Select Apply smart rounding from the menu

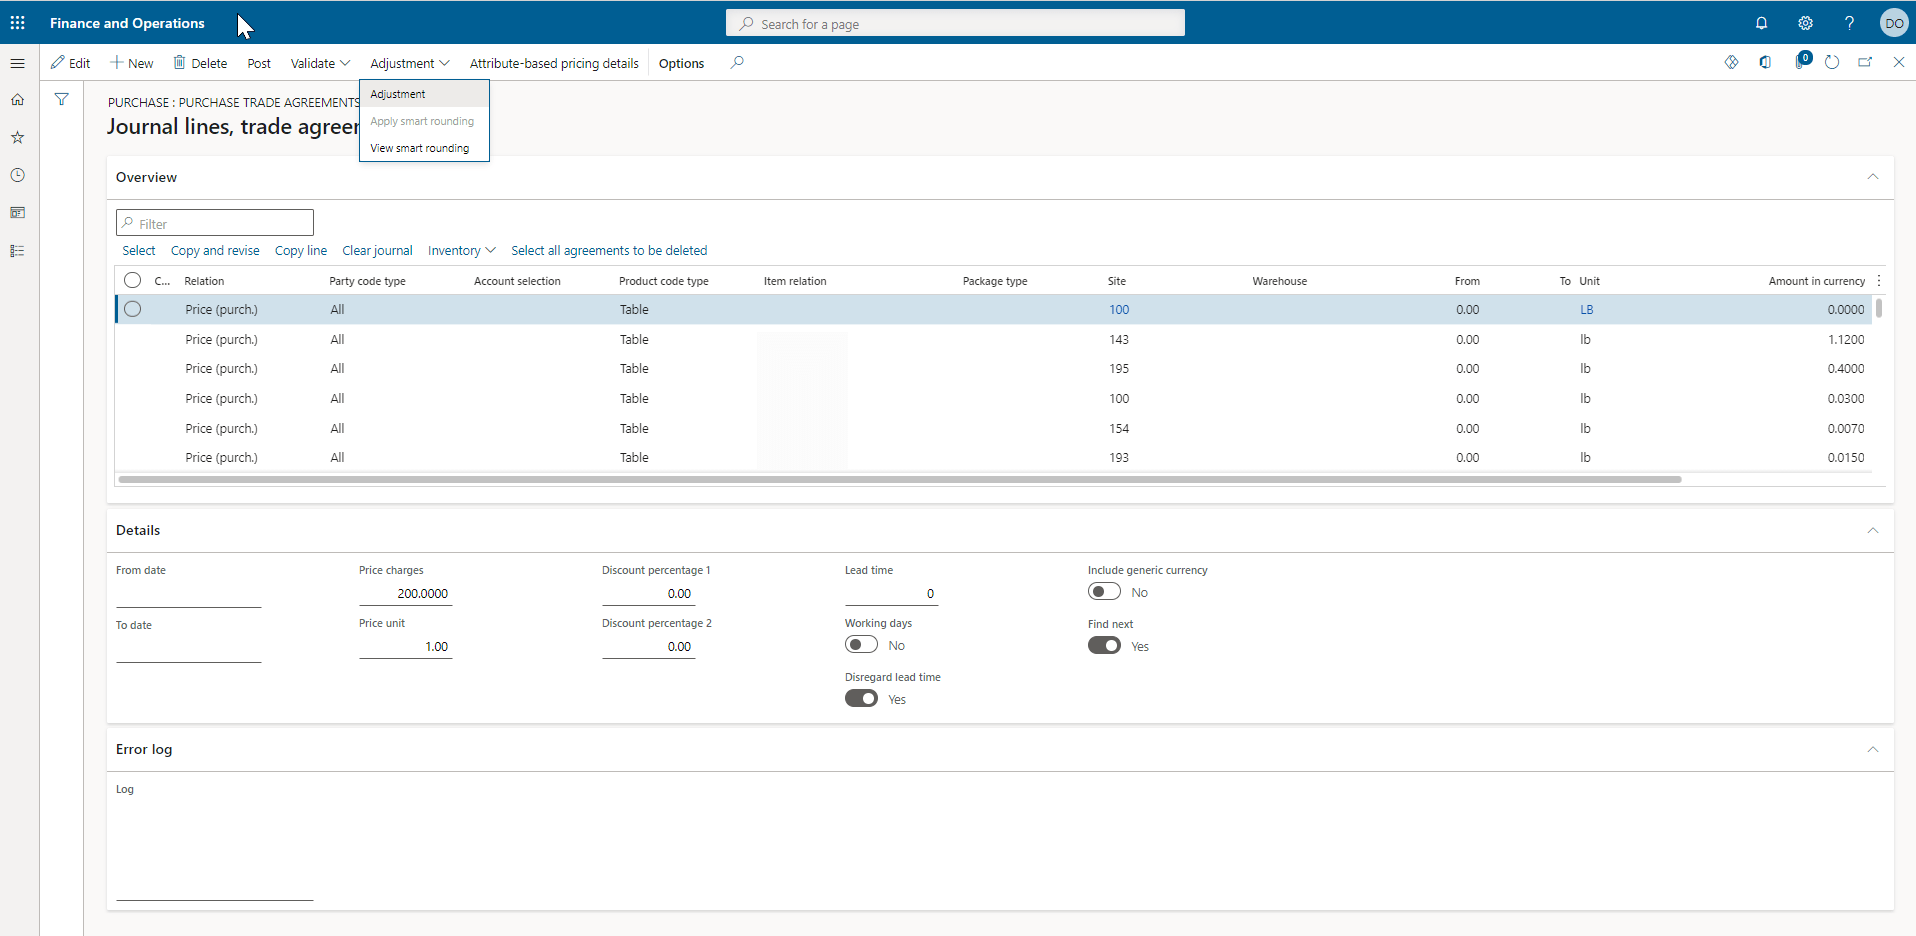[x=422, y=121]
